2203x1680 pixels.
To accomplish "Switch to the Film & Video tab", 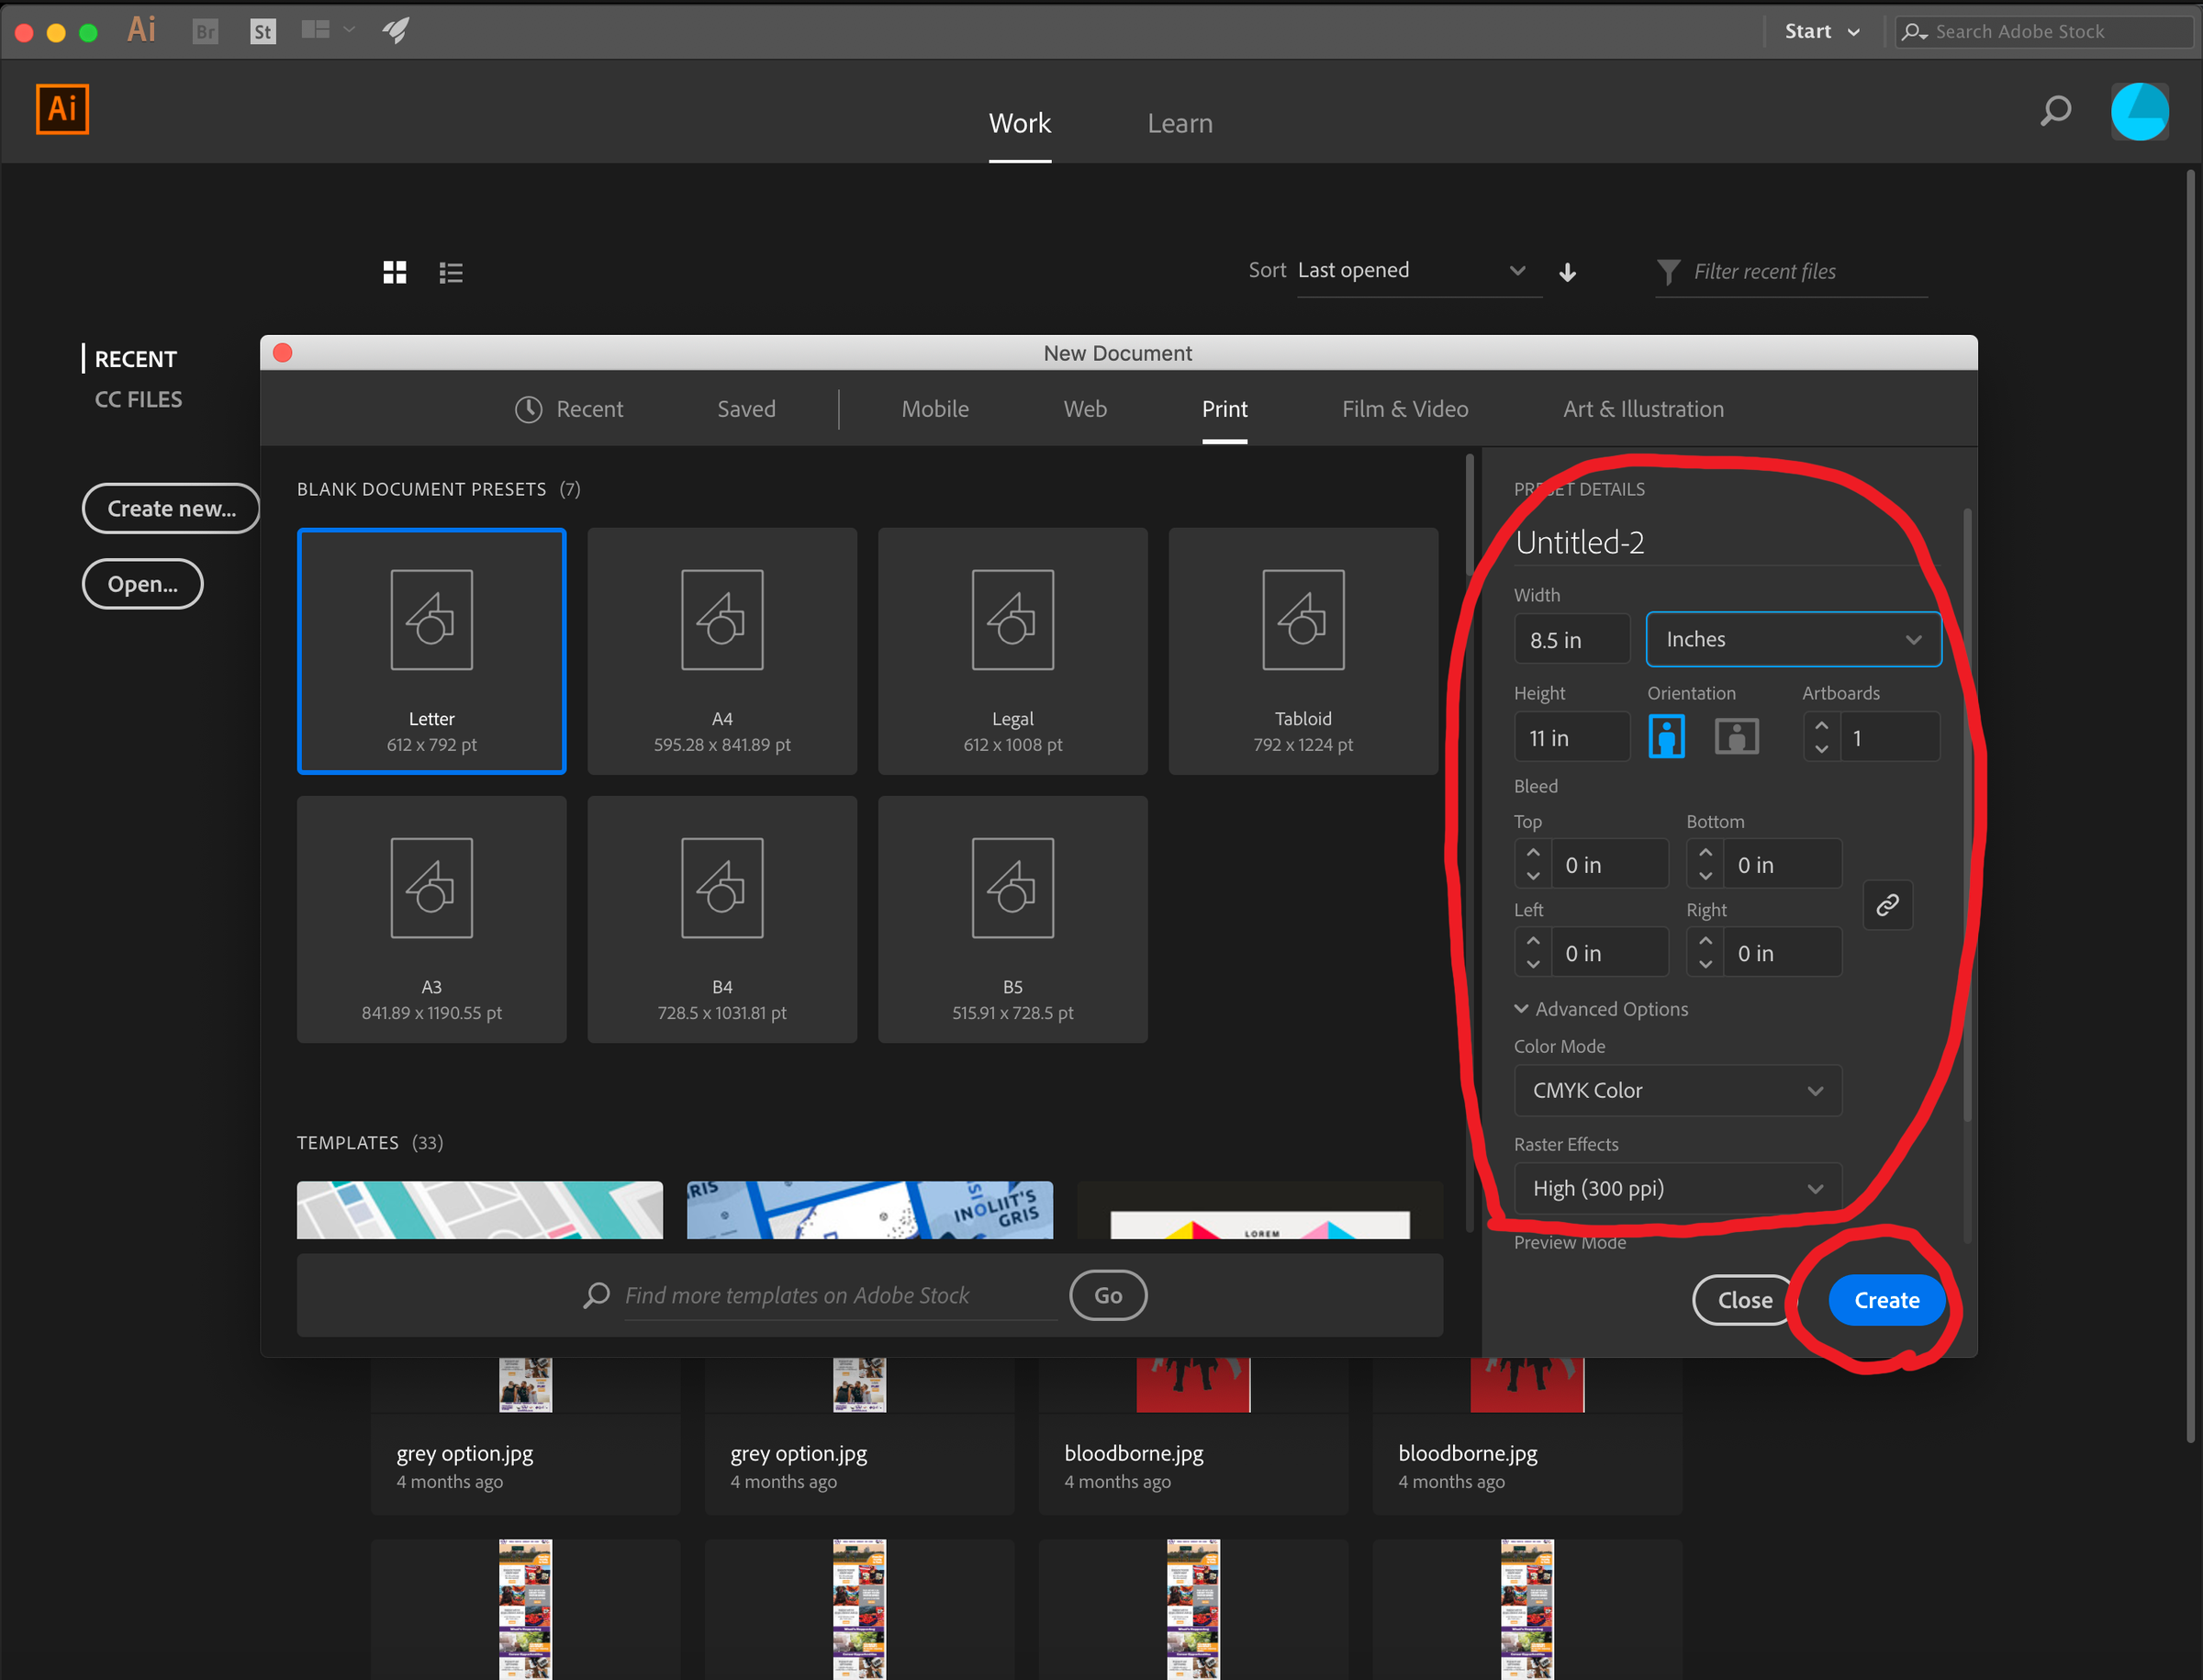I will pyautogui.click(x=1405, y=409).
